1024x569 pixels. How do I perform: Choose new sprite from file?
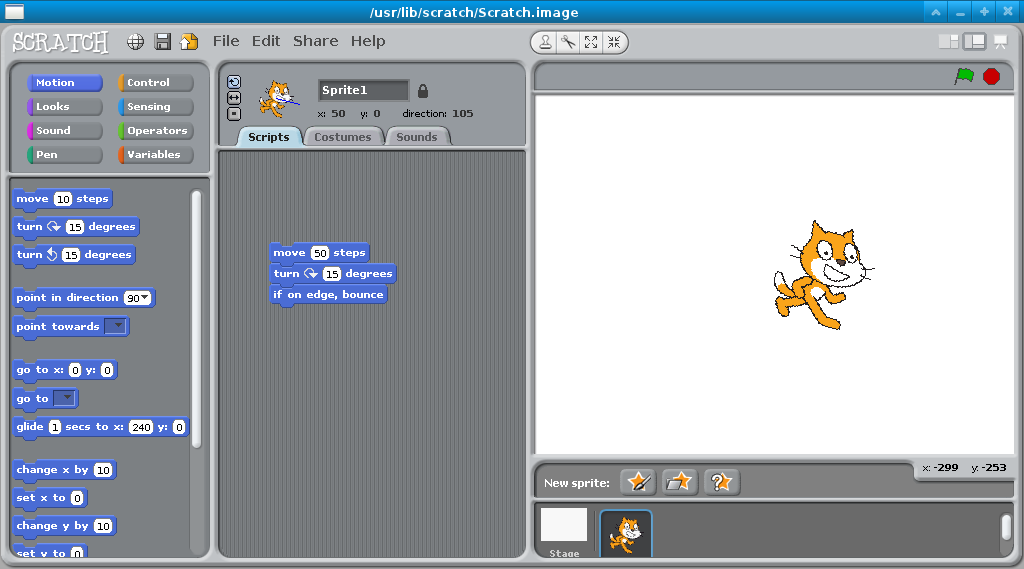(x=679, y=482)
